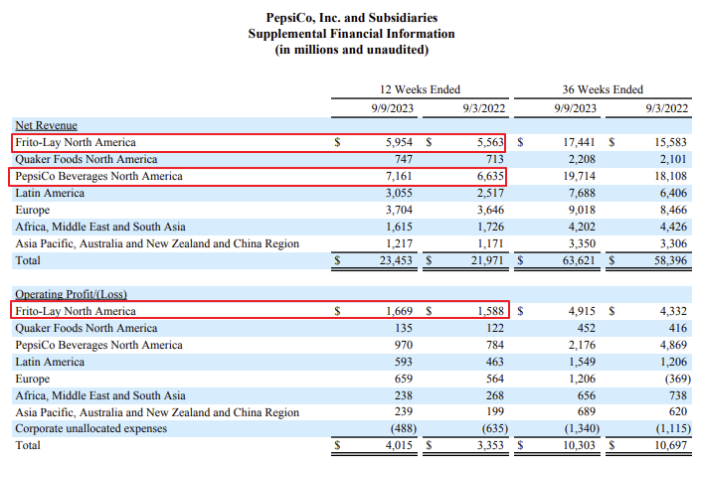
Task: Click the PepsiCo Beverages revenue value 7,161
Action: 399,176
